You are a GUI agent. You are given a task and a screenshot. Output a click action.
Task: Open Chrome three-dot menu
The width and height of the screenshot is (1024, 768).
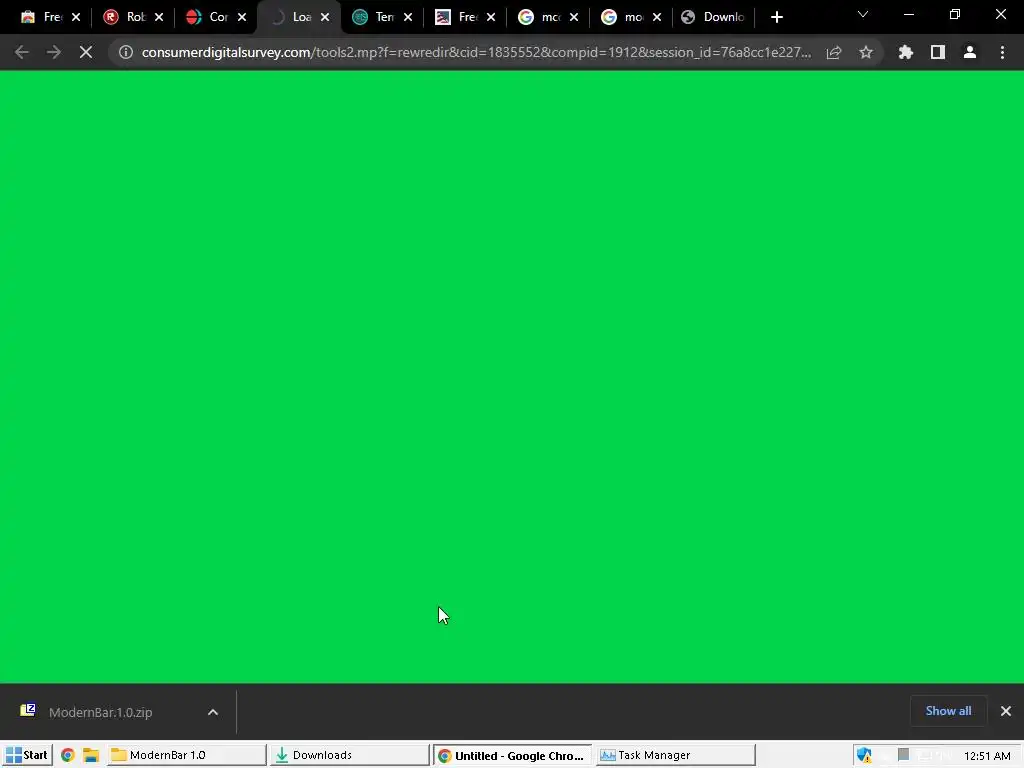pyautogui.click(x=1002, y=52)
